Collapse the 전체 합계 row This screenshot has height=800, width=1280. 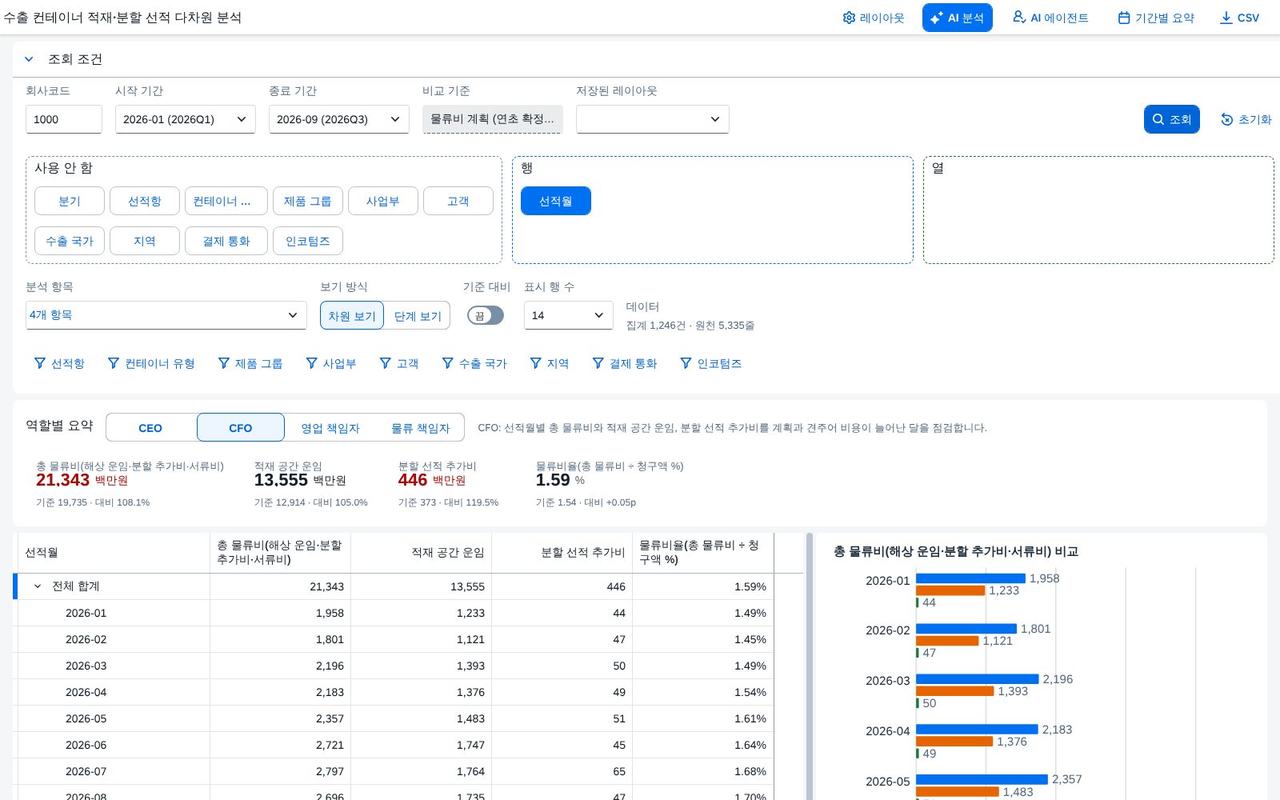(x=38, y=586)
